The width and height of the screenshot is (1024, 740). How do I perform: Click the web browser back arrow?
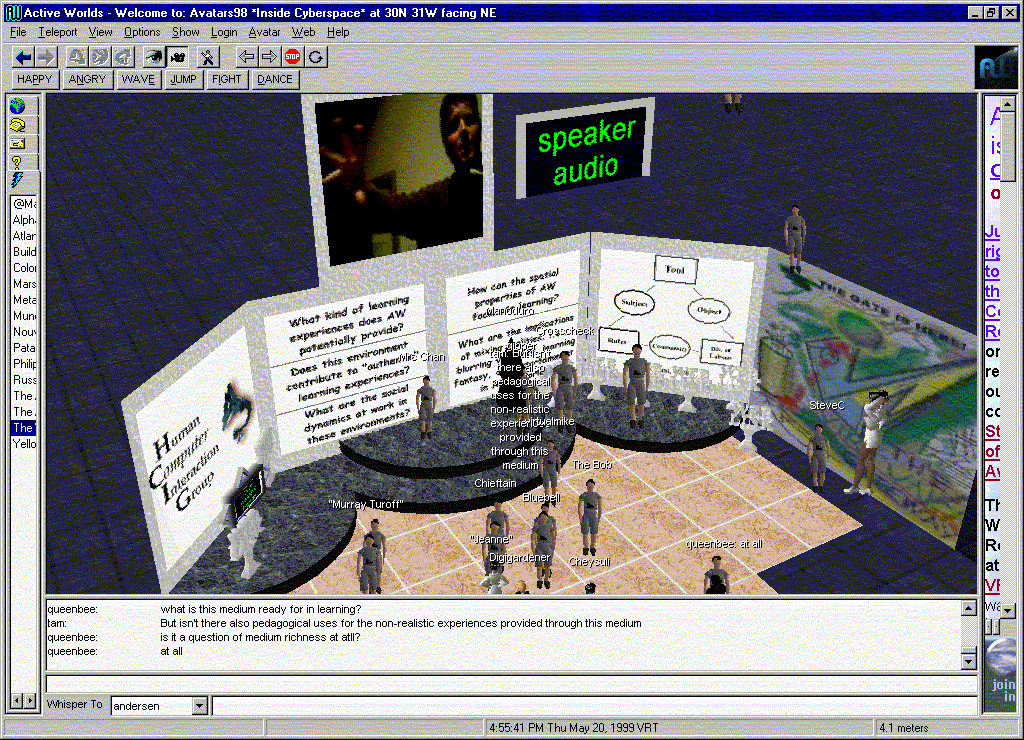pos(246,57)
